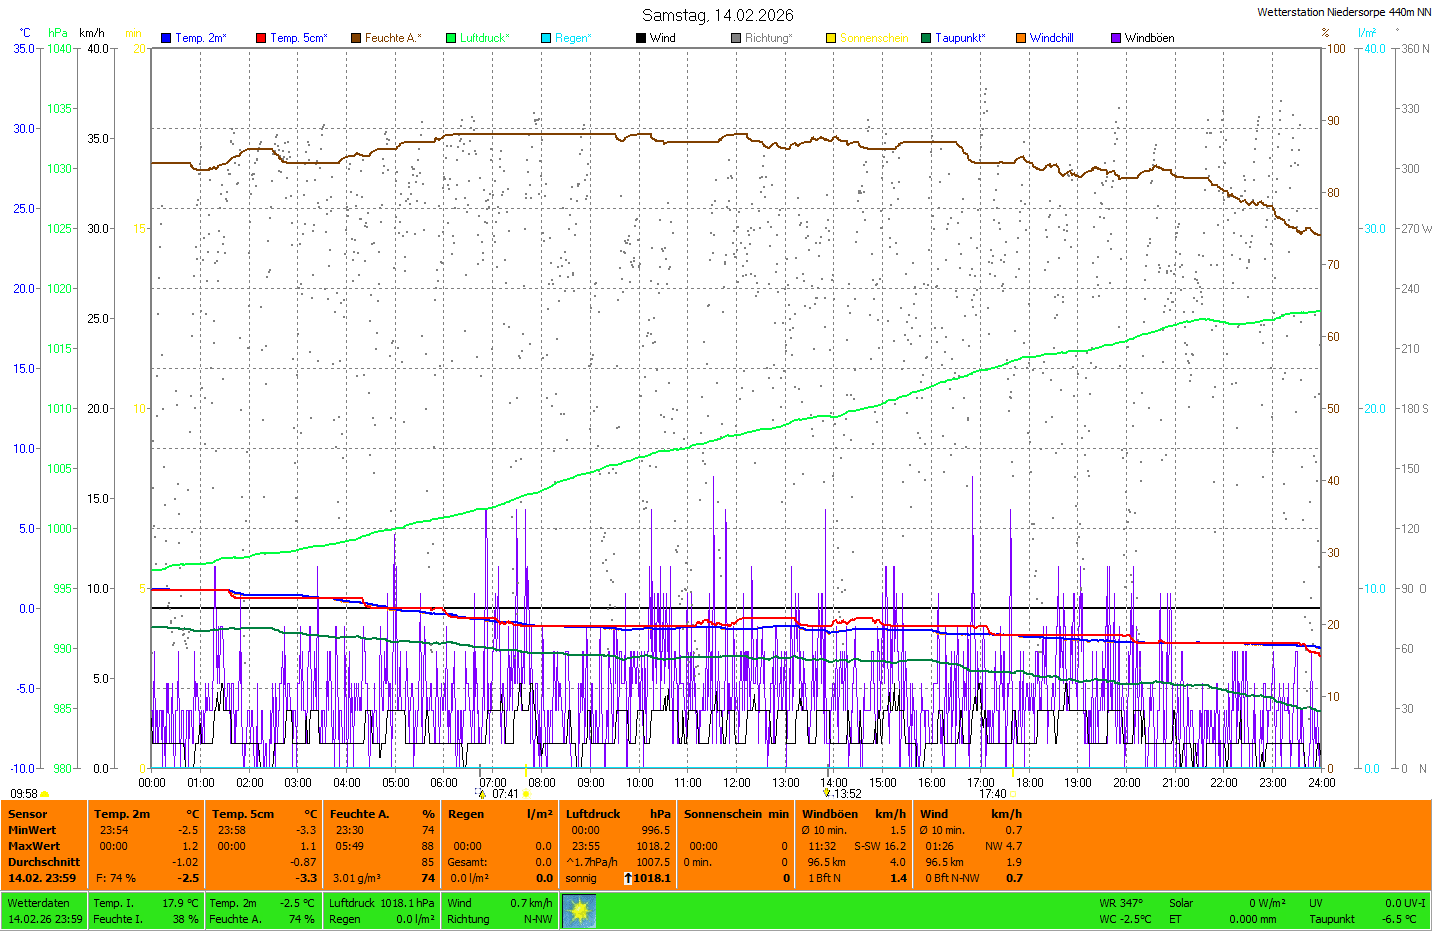This screenshot has width=1432, height=931.
Task: Click the purple Windböen legend square
Action: pos(1116,38)
